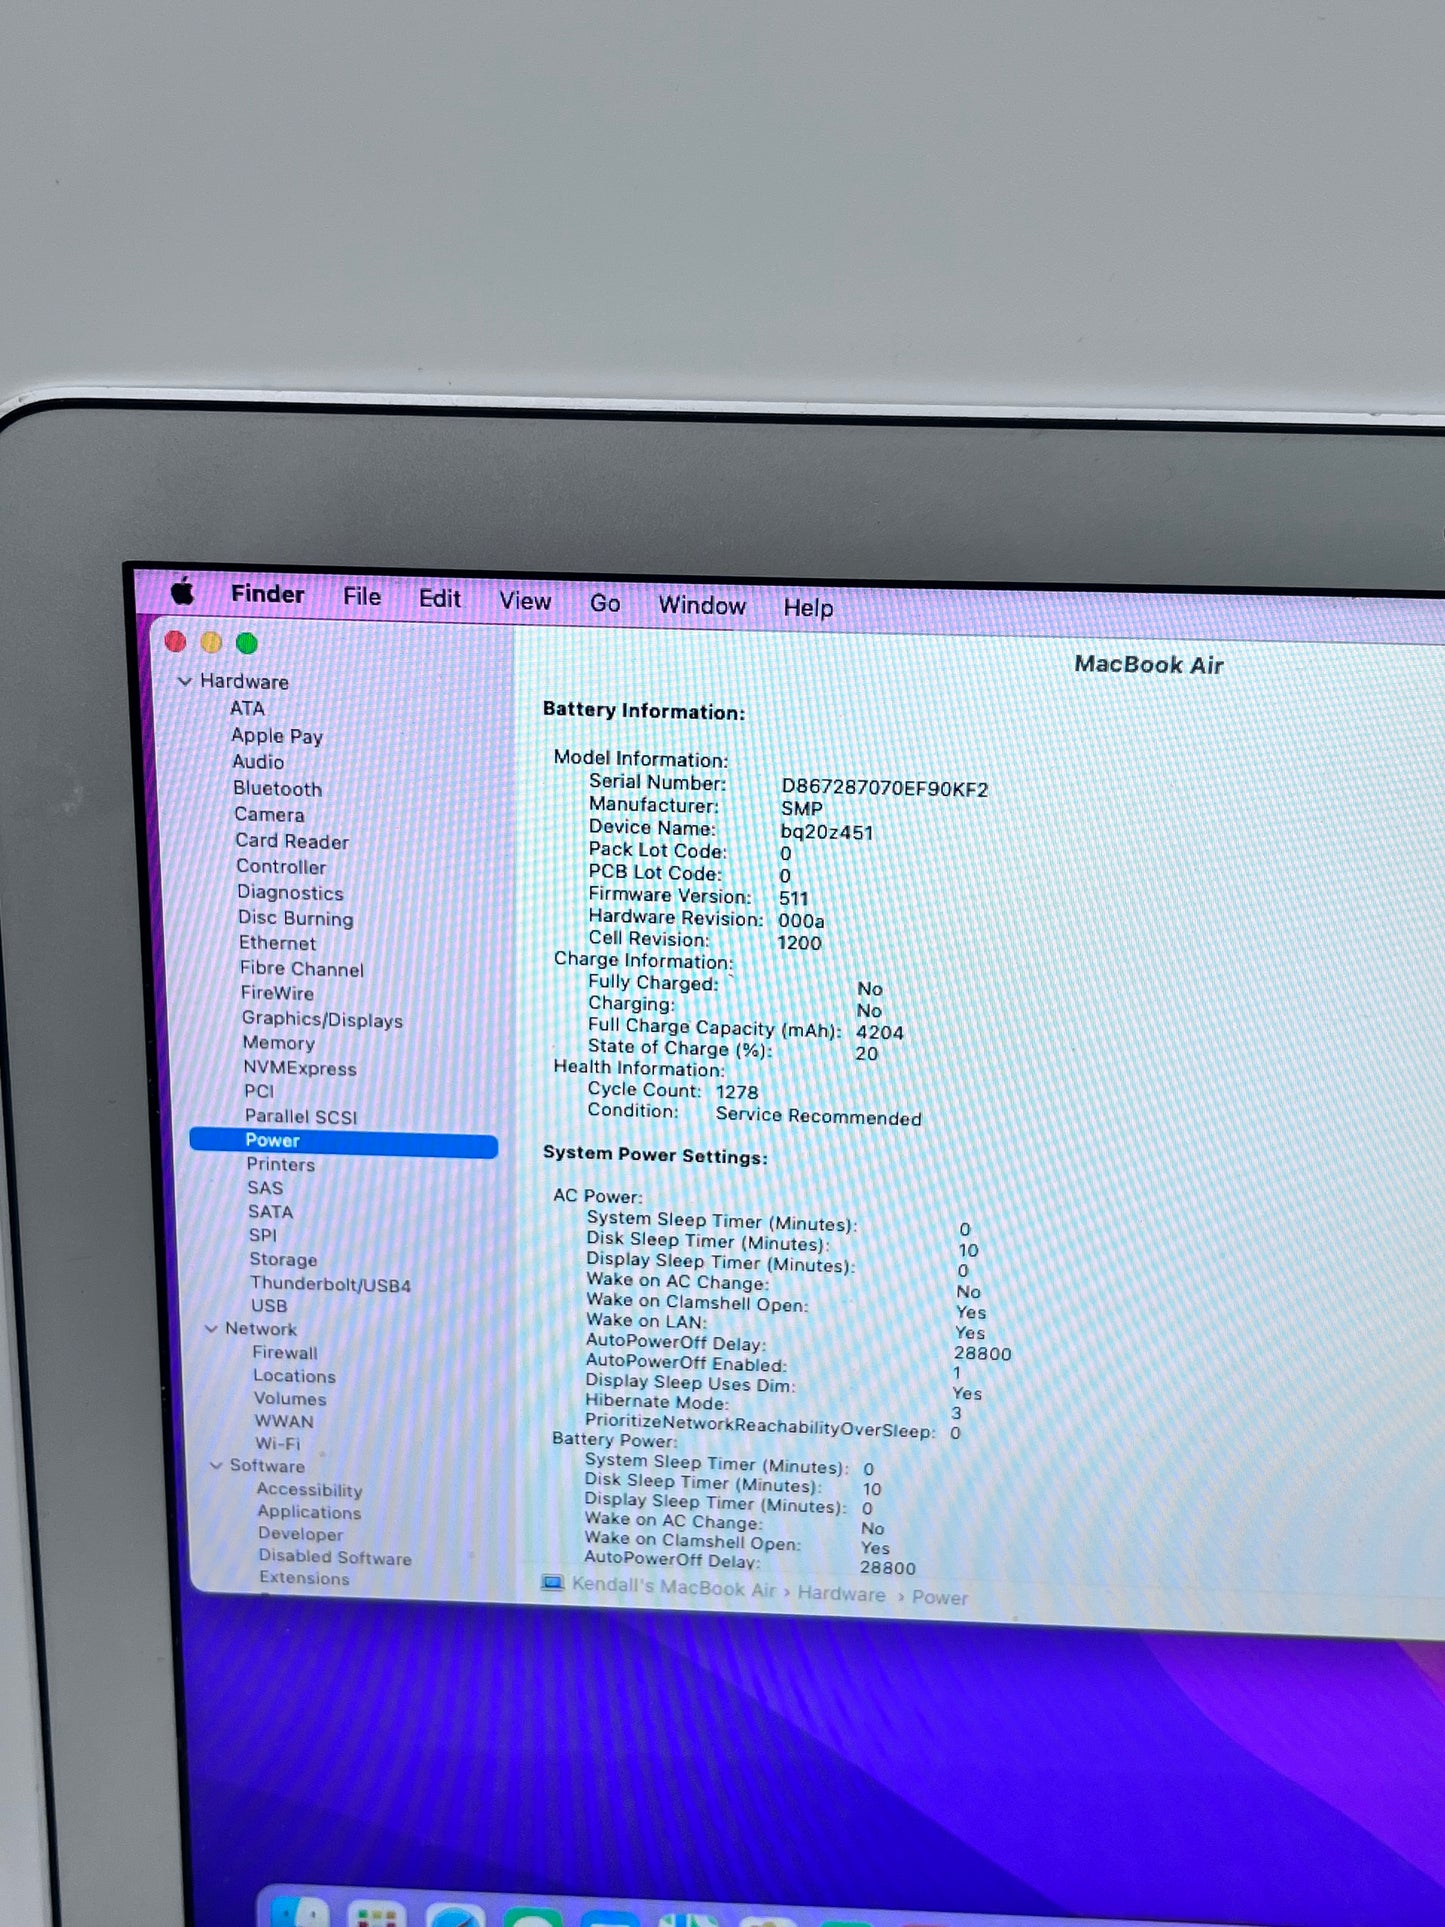The image size is (1445, 1927).
Task: Open the Edit menu
Action: pyautogui.click(x=440, y=599)
